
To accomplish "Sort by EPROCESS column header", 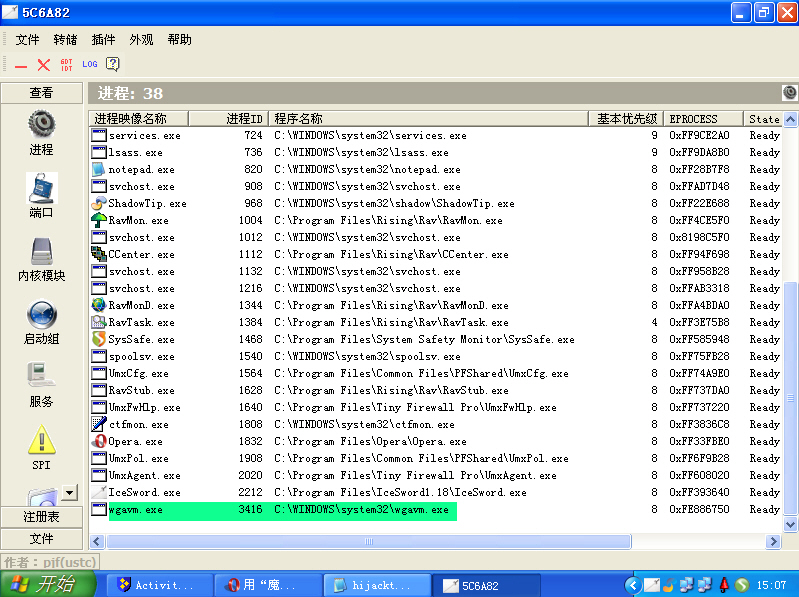I will (703, 119).
